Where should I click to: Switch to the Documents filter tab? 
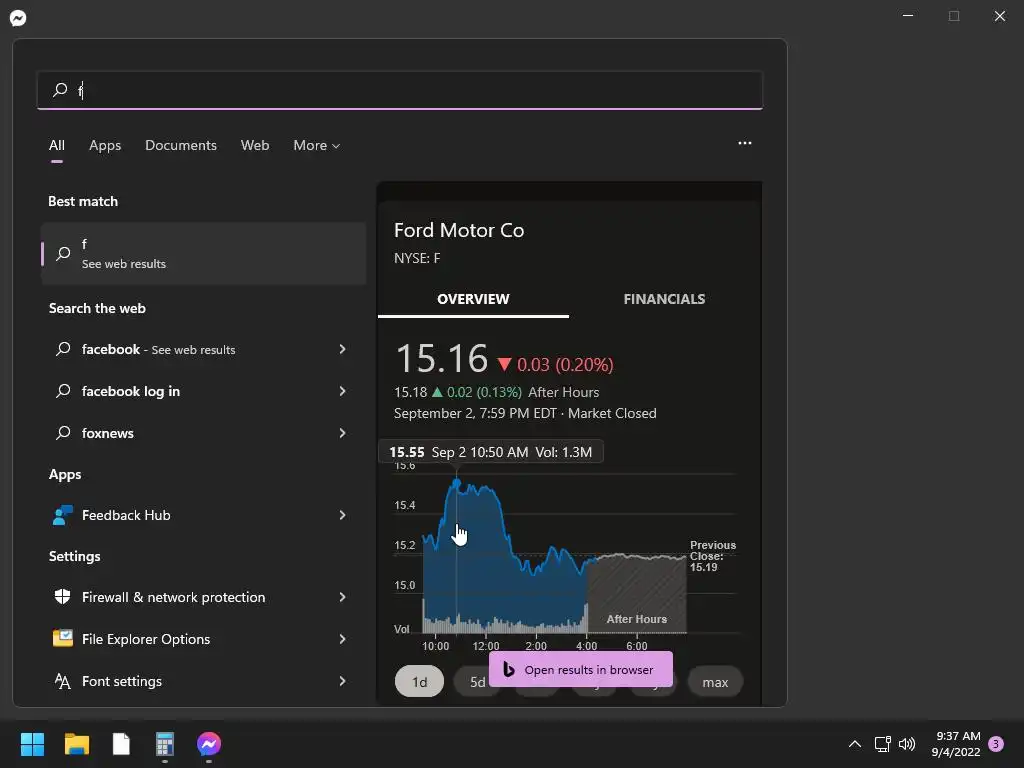[181, 145]
